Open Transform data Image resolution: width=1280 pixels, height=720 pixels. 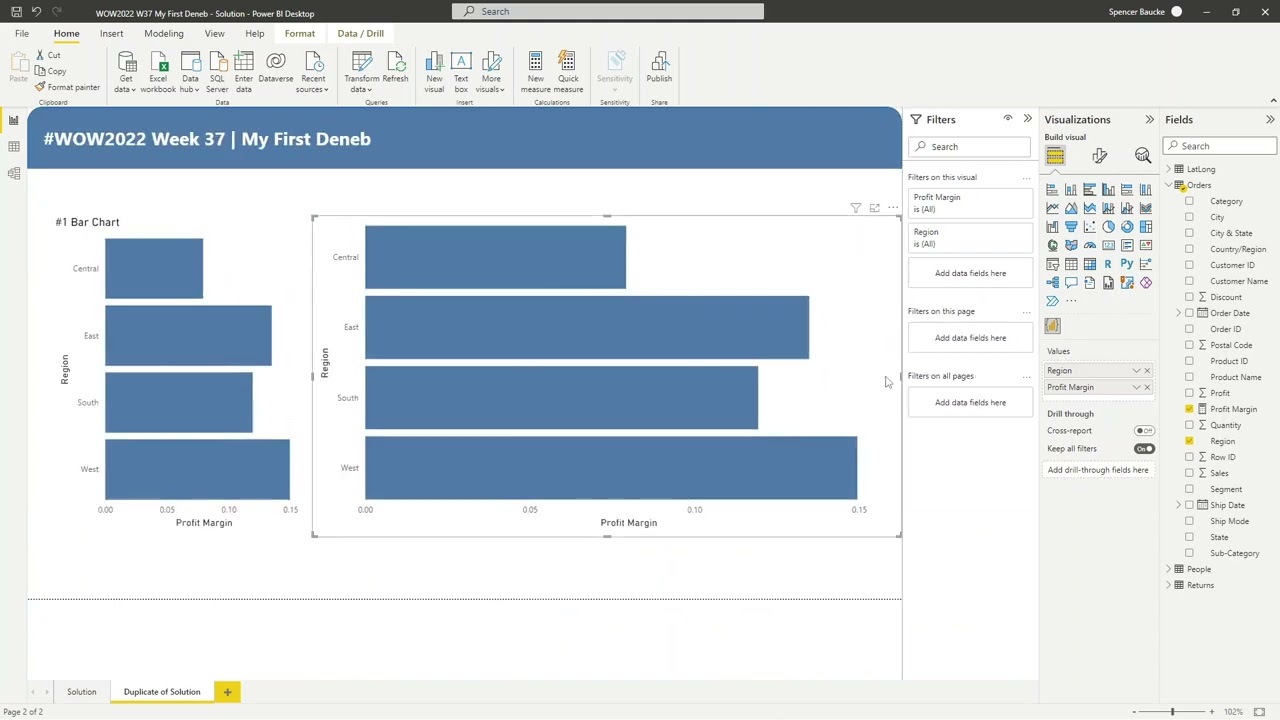point(361,72)
